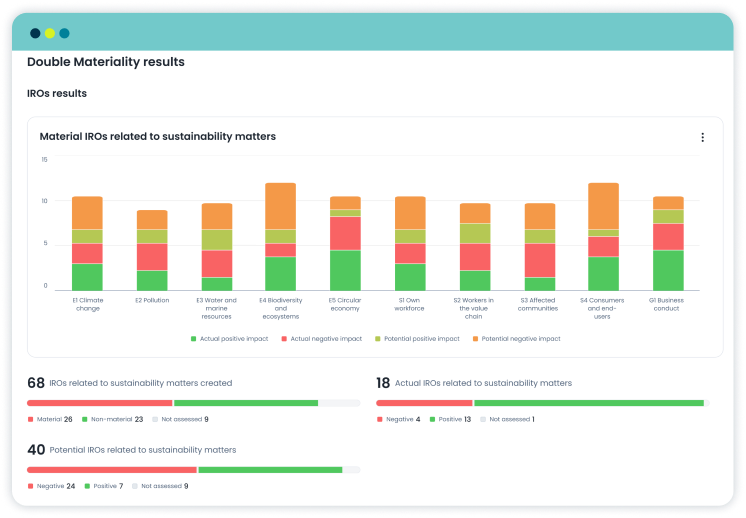Viewport: 746px width, 518px height.
Task: Click green Positive segment of 40 Potential IROs bar
Action: [x=270, y=470]
